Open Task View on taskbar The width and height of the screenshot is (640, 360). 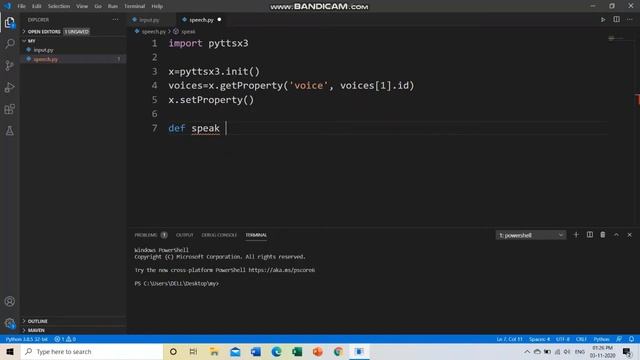(x=193, y=351)
